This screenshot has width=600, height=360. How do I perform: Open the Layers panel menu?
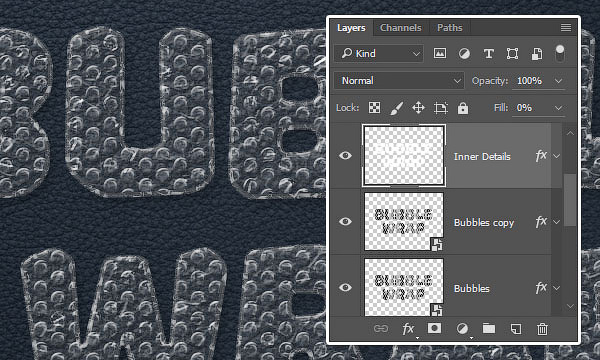pyautogui.click(x=566, y=28)
